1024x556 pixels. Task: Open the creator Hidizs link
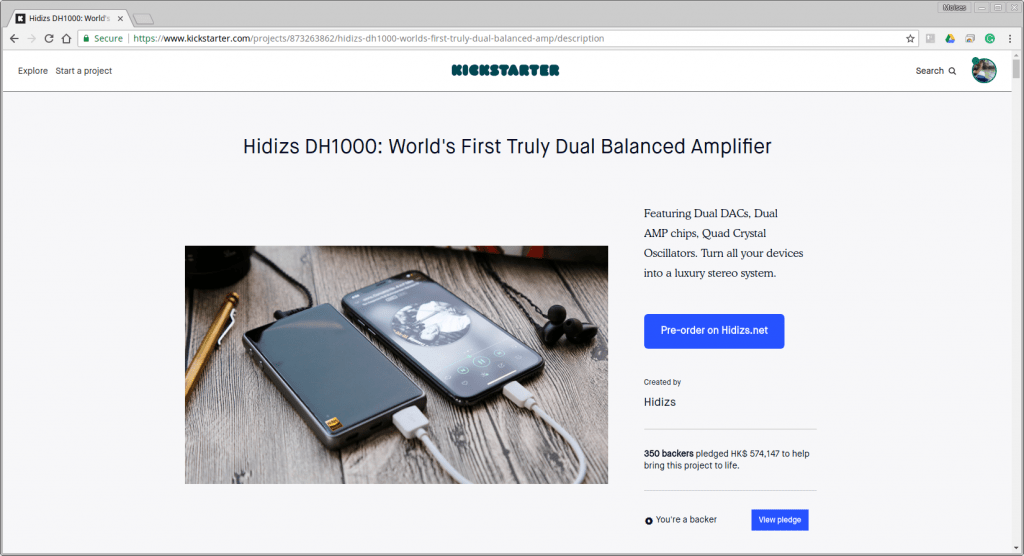(660, 402)
